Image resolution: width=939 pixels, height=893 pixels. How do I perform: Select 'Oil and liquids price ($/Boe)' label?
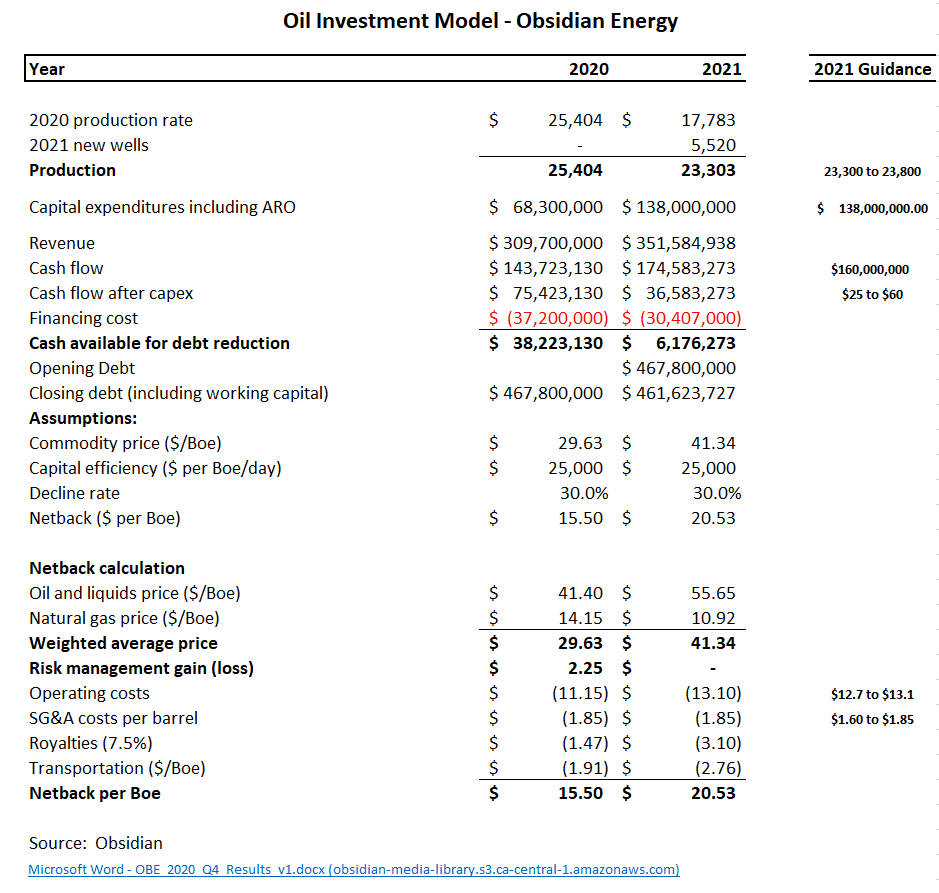click(x=135, y=594)
